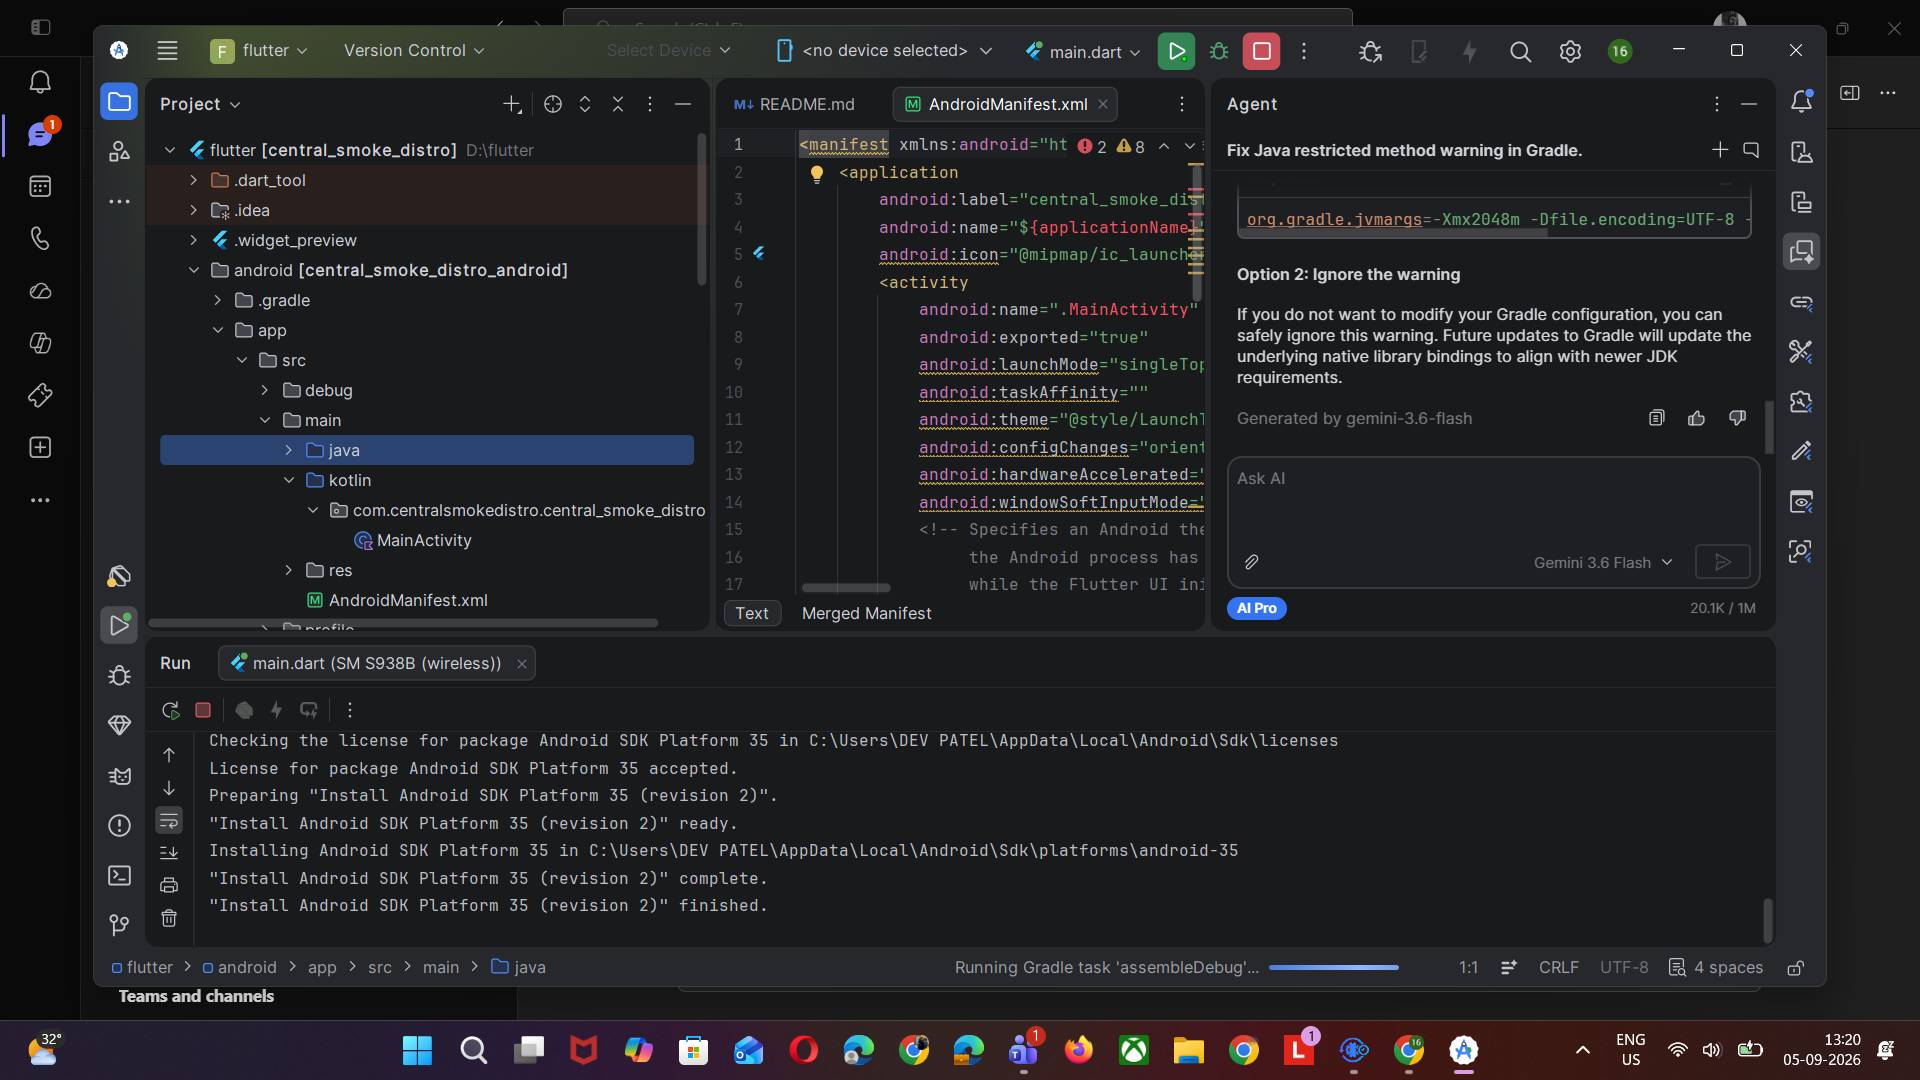Screen dimensions: 1920x1080
Task: Toggle soft-wrap in Run console
Action: 169,821
